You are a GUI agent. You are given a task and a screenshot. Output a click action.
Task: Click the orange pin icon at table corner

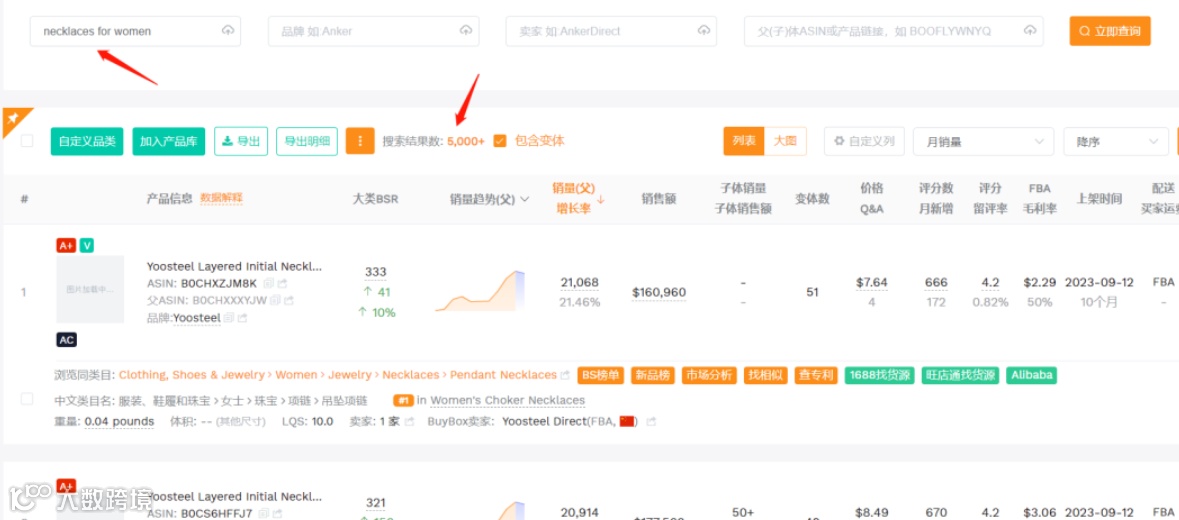pyautogui.click(x=14, y=119)
